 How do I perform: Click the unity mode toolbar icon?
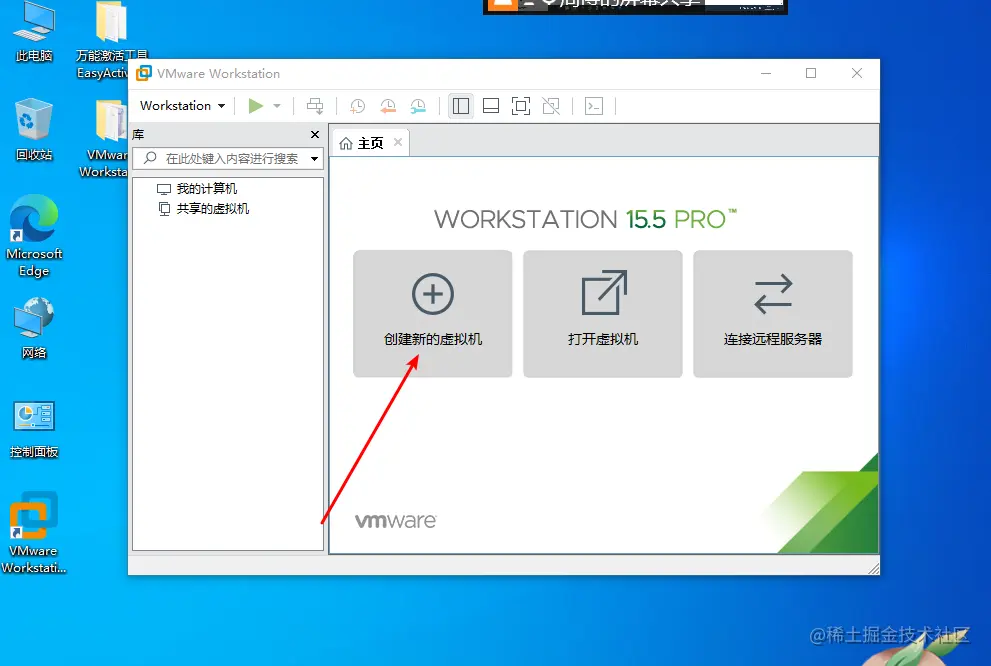[x=551, y=106]
